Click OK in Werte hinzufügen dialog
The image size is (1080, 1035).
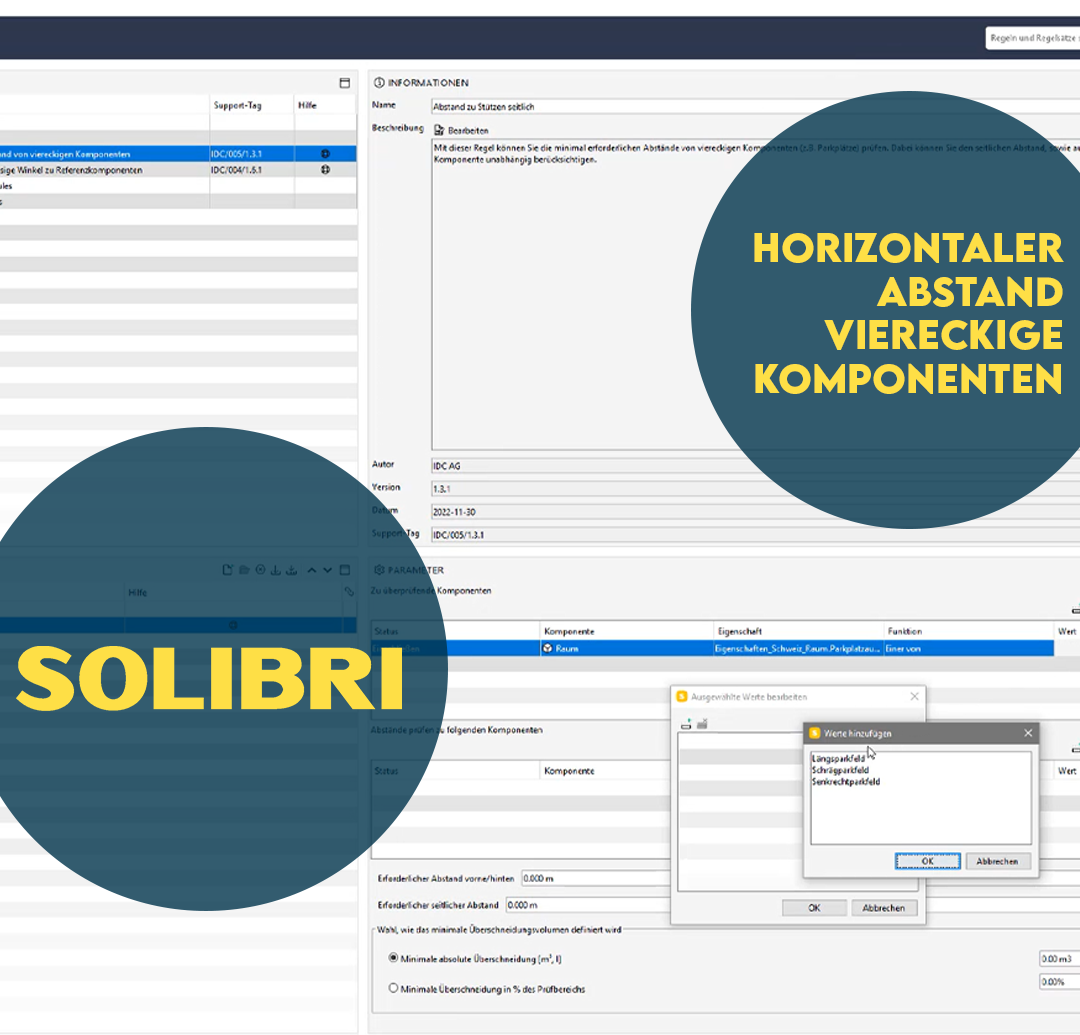(927, 861)
